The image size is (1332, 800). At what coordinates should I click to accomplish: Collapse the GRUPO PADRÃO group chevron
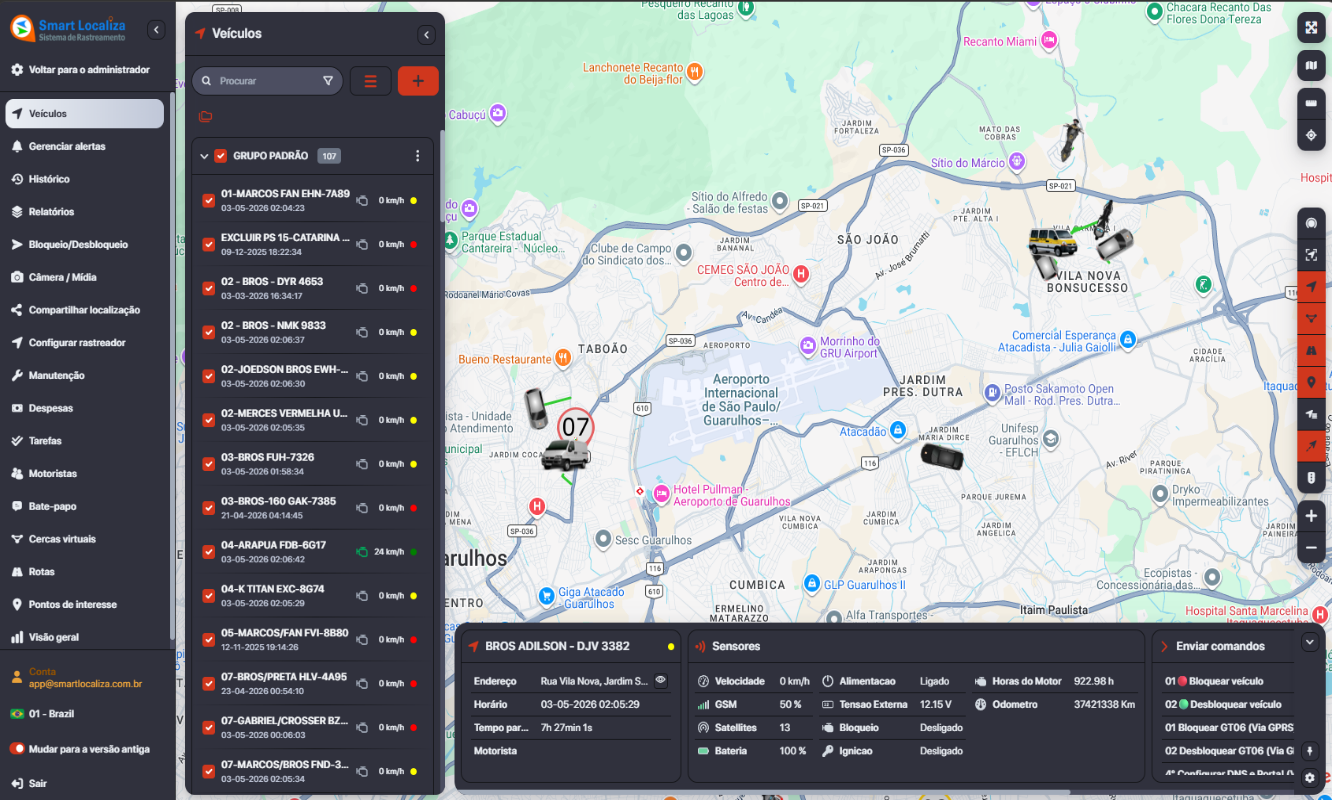(204, 156)
